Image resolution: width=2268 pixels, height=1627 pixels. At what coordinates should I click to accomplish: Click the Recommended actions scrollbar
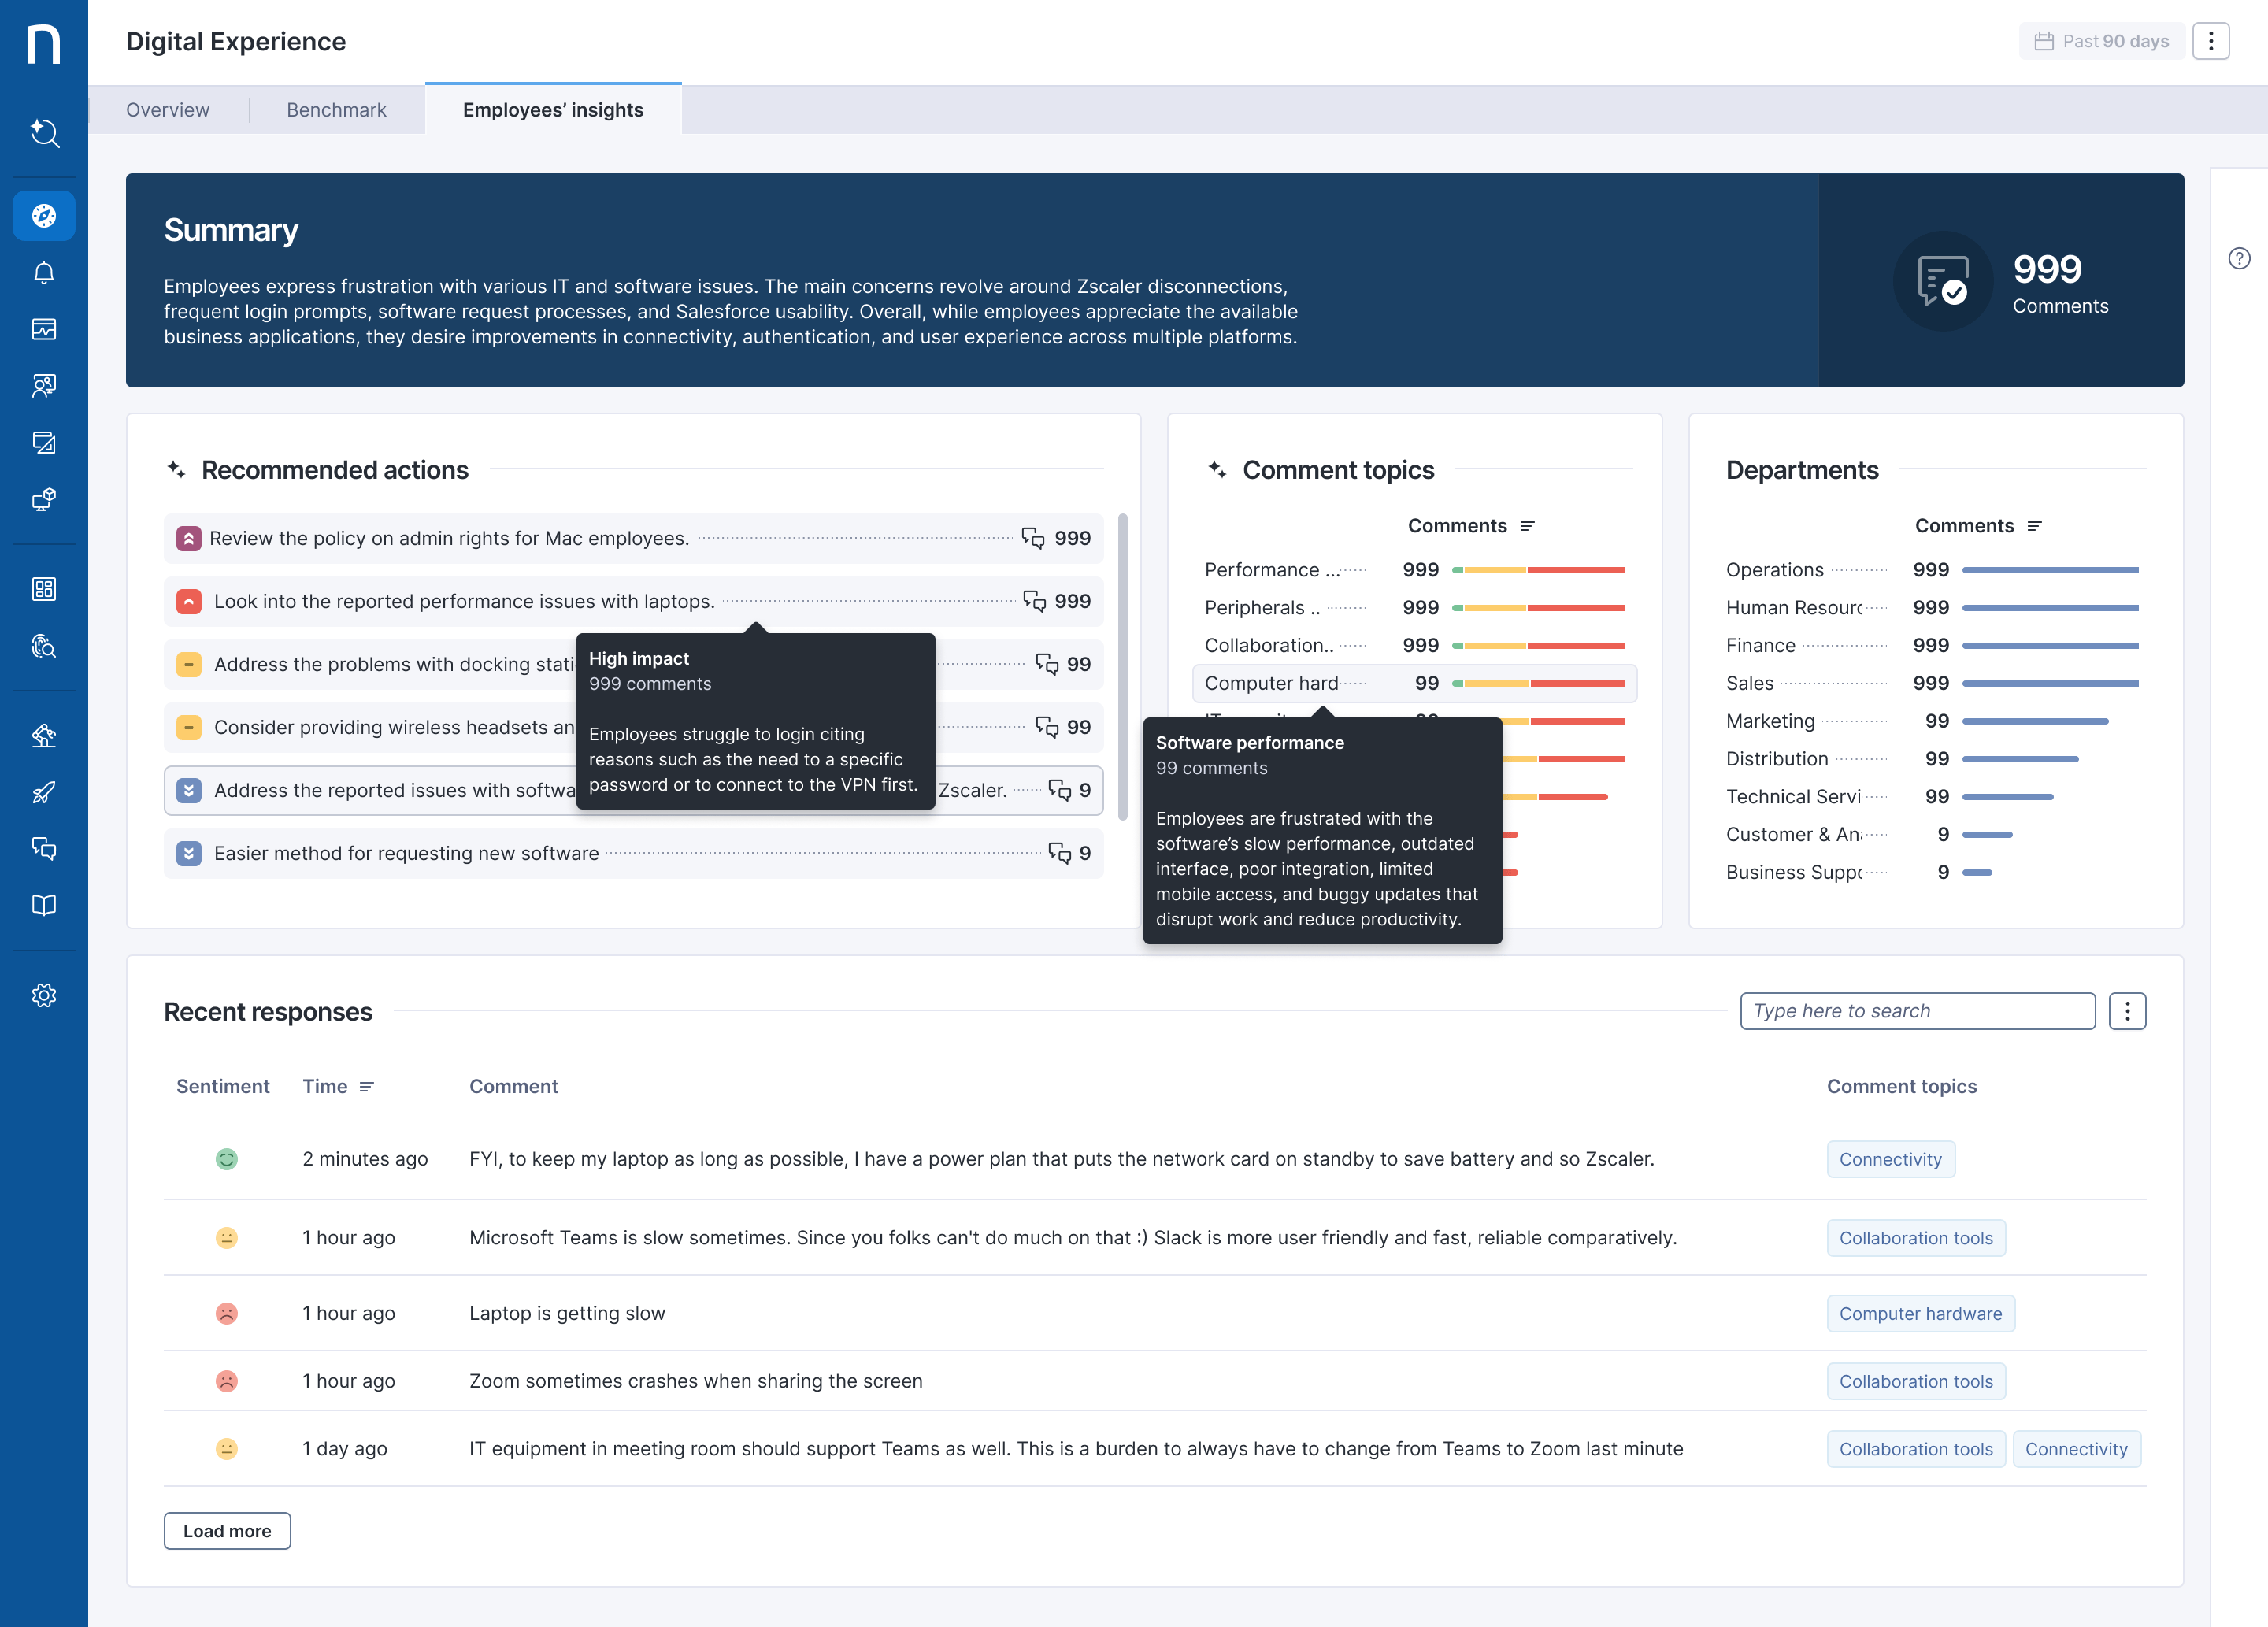click(x=1122, y=667)
